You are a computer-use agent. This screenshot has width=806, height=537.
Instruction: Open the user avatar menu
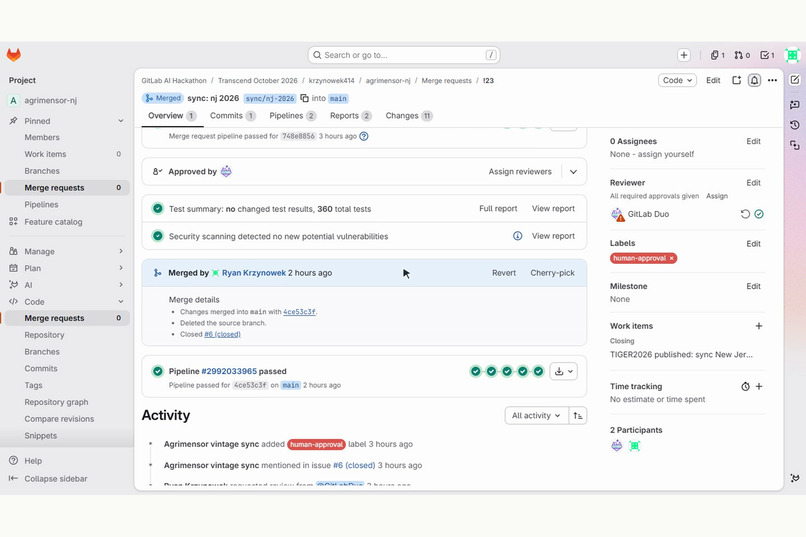(792, 55)
